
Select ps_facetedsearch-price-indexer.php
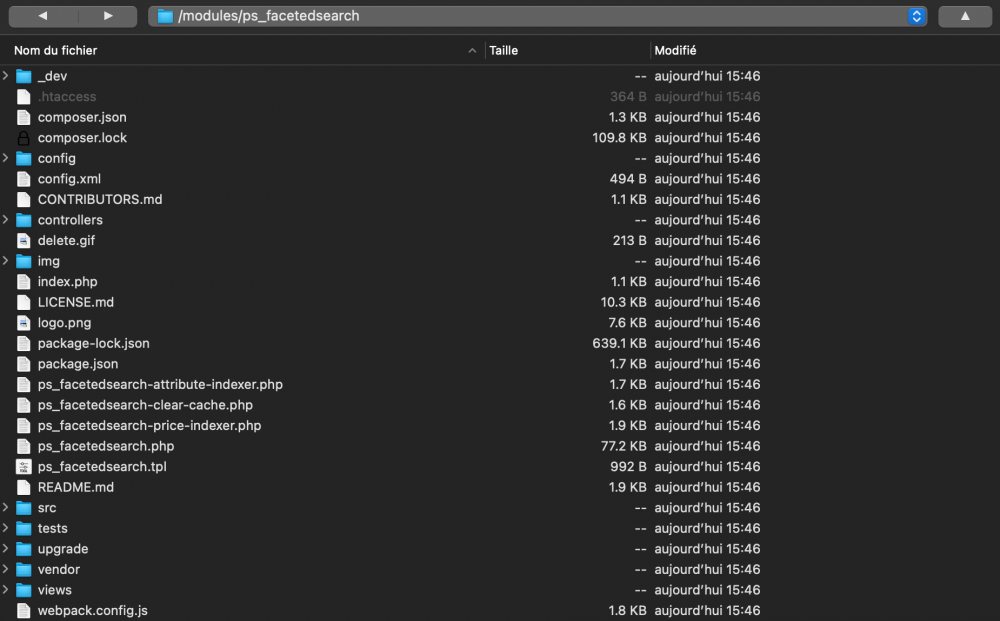point(149,425)
